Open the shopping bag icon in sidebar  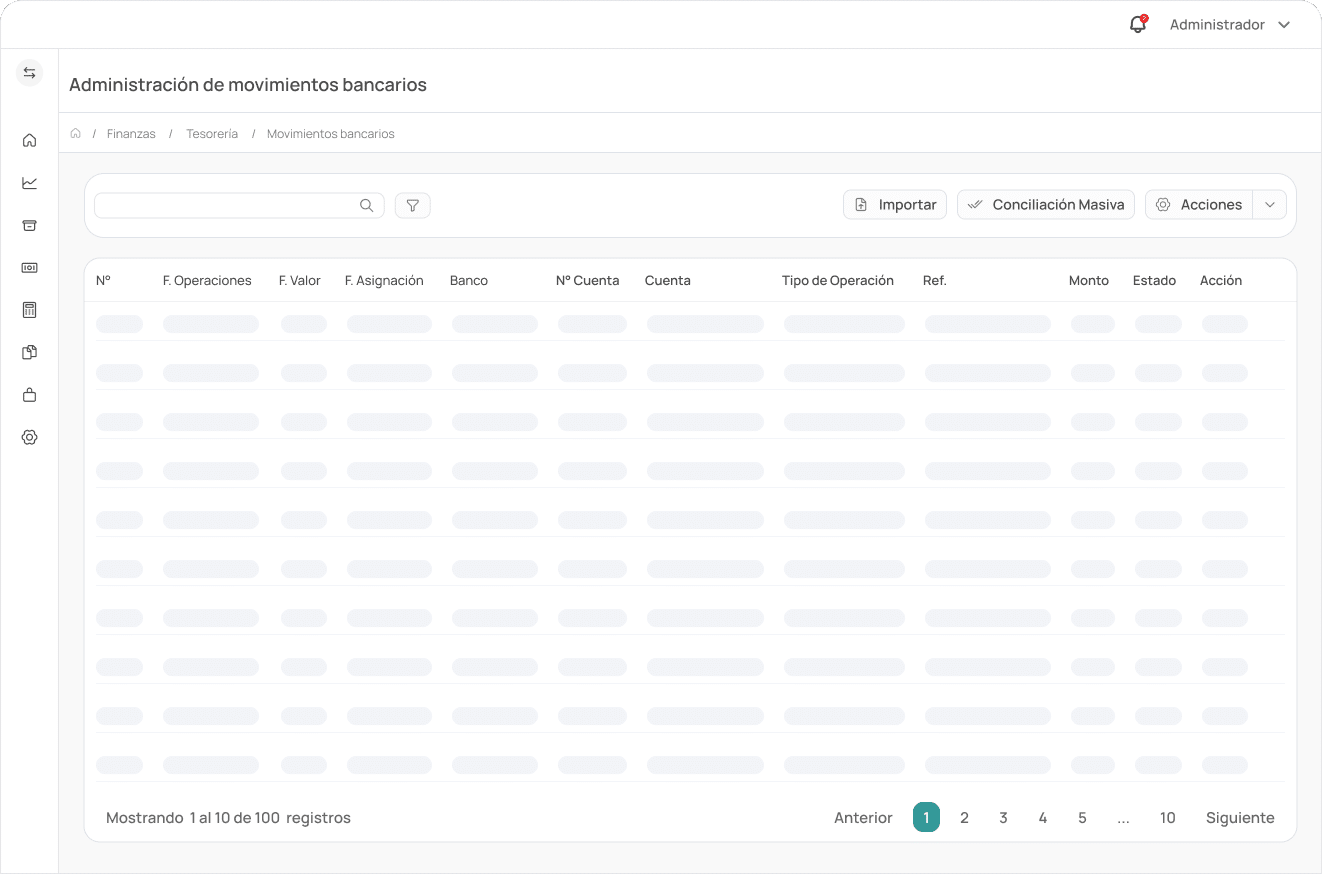tap(29, 395)
